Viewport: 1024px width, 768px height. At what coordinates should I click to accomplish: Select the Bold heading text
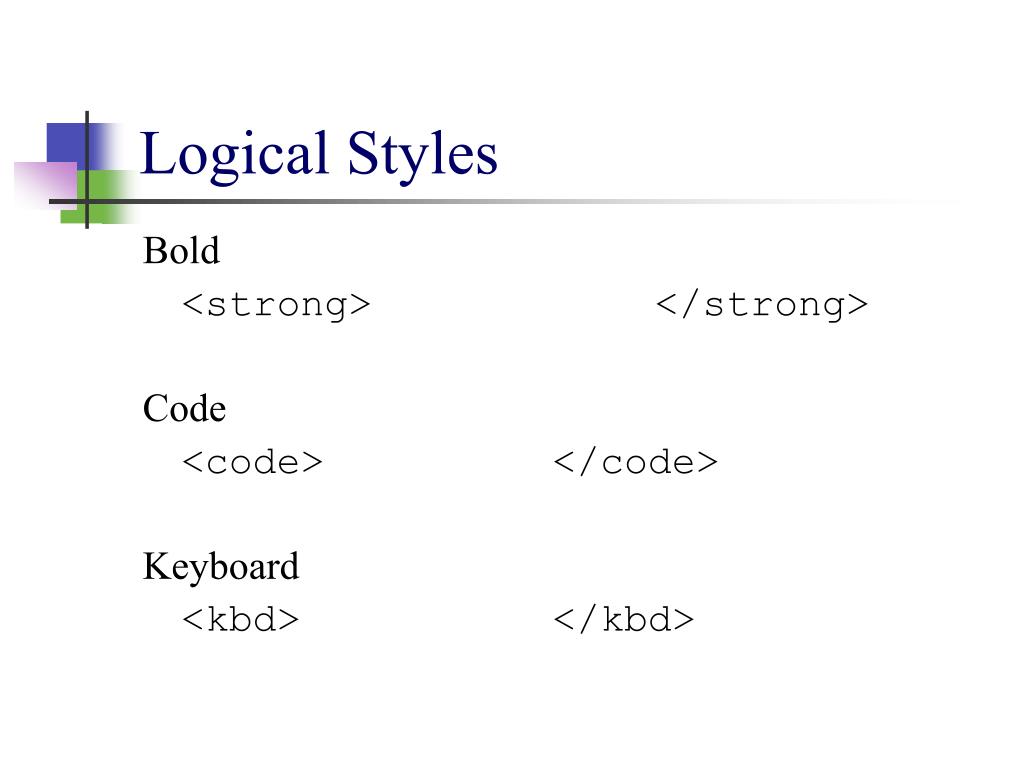coord(182,251)
